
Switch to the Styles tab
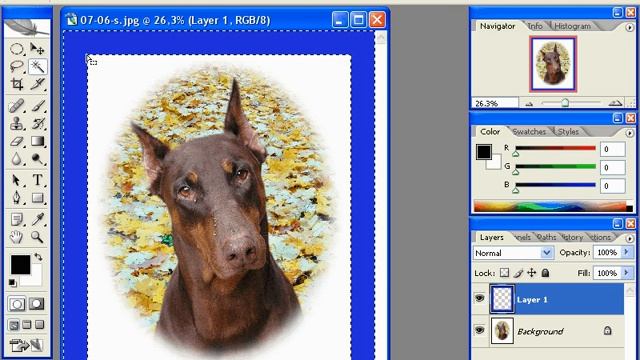click(x=568, y=131)
